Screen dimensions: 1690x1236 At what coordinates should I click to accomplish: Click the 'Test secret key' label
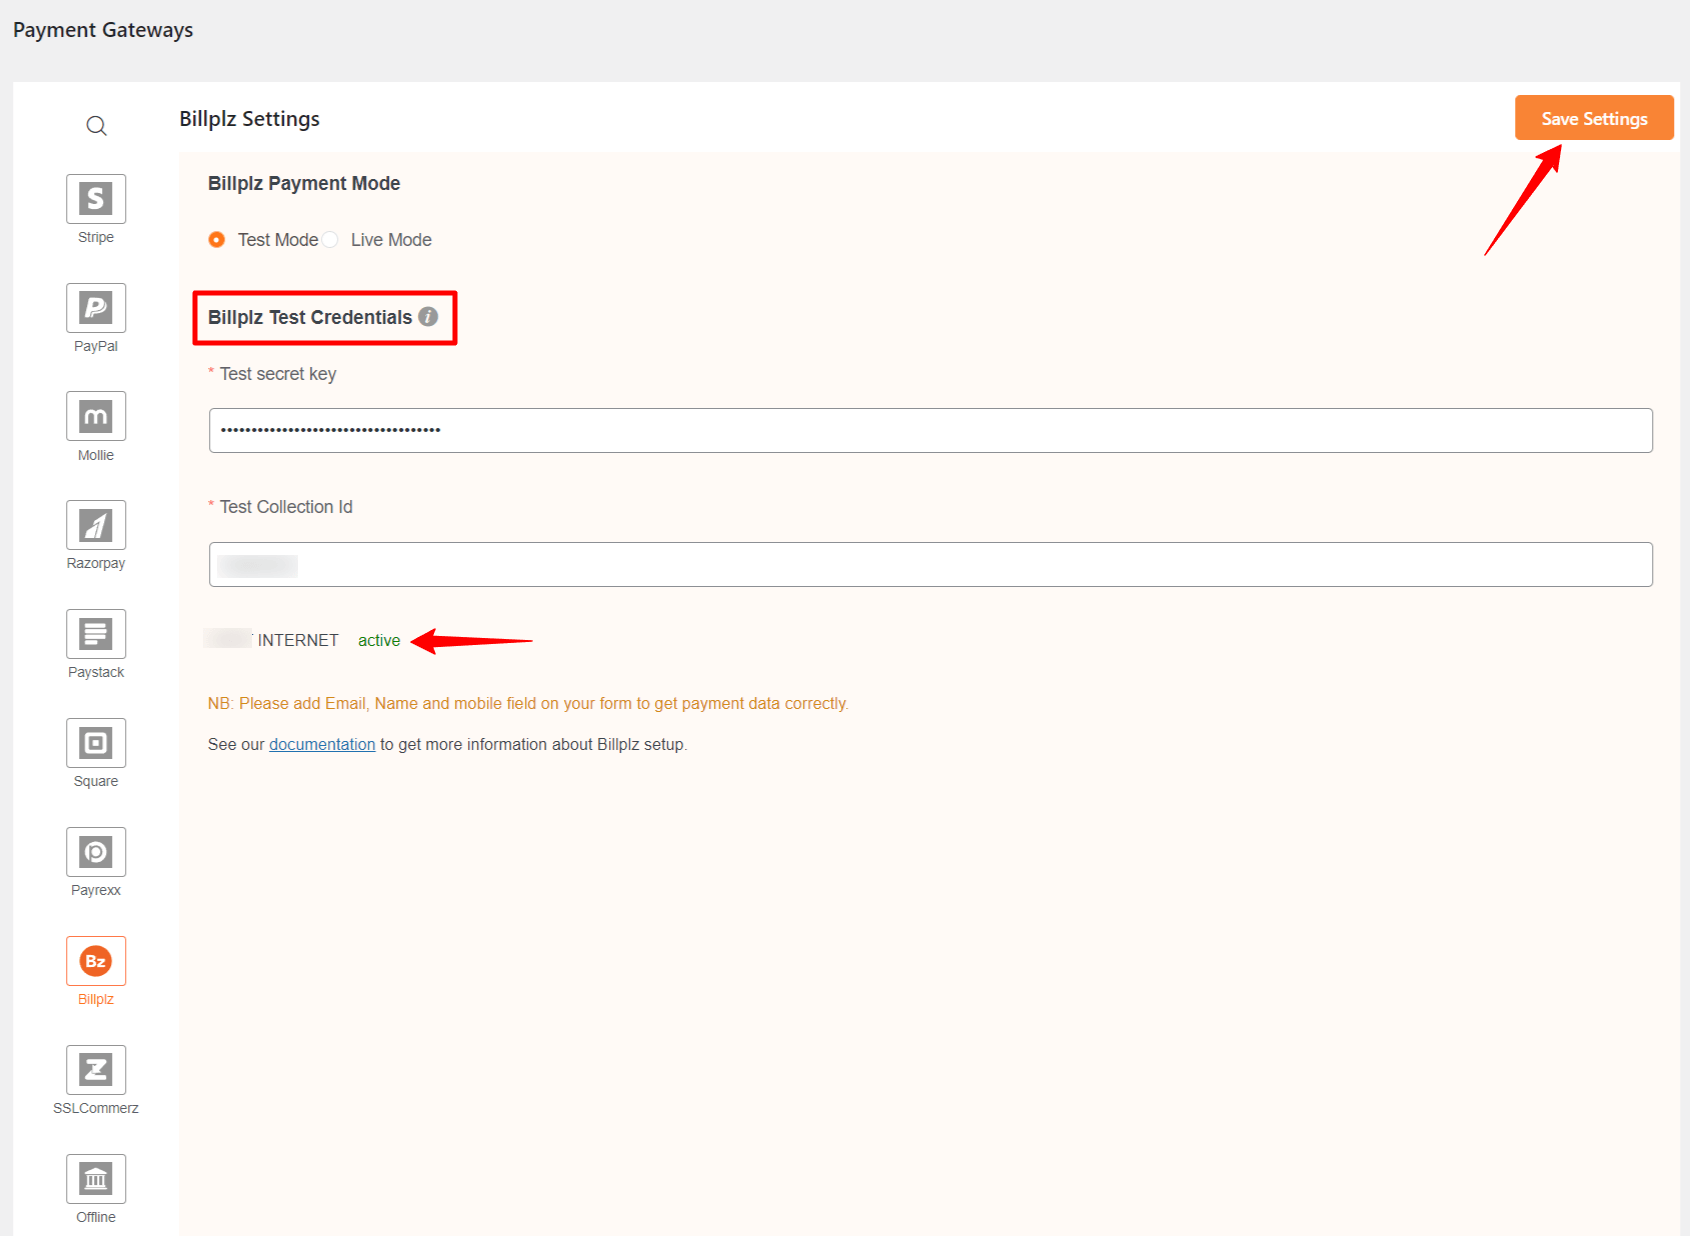tap(278, 374)
